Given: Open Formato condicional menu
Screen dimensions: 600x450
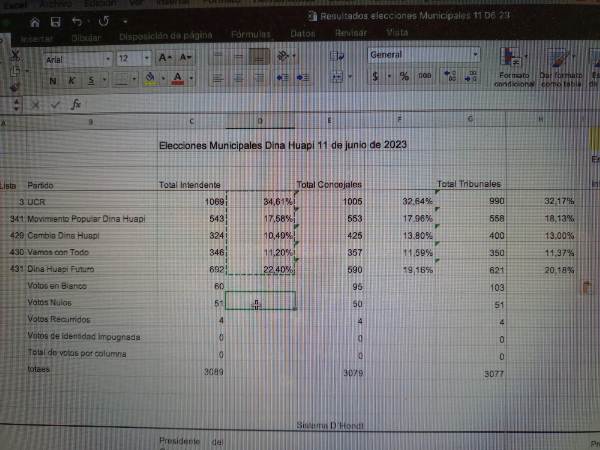Looking at the screenshot, I should (x=514, y=68).
